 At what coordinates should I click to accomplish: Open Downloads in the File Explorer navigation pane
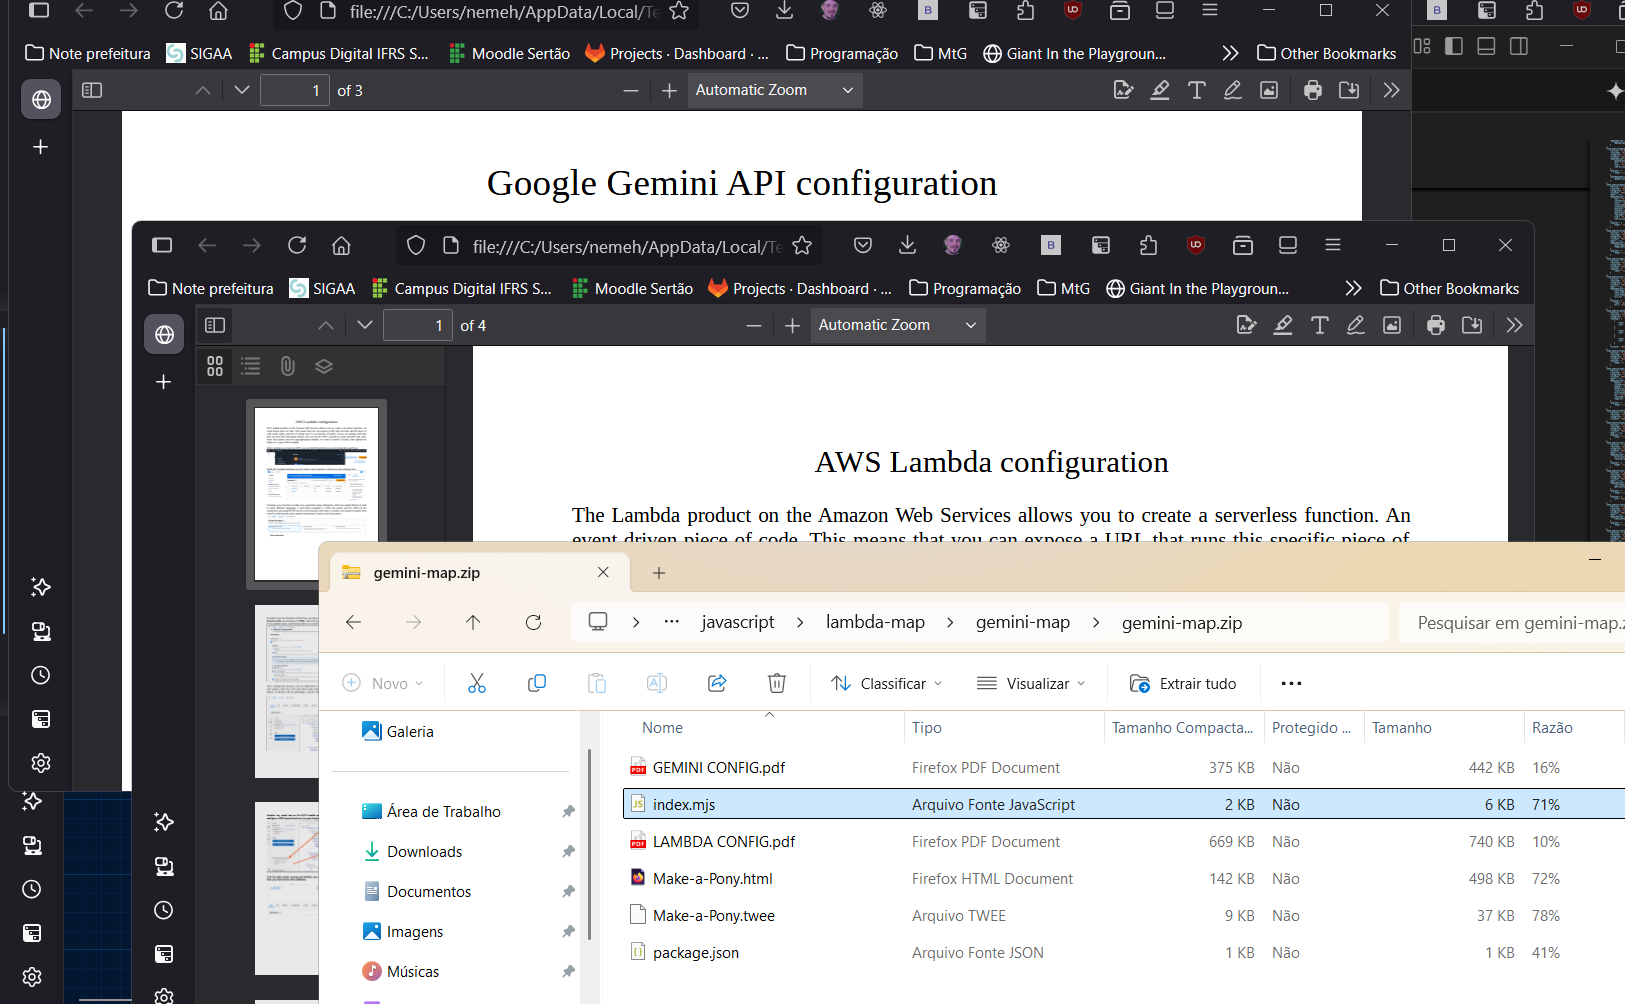[x=424, y=852]
